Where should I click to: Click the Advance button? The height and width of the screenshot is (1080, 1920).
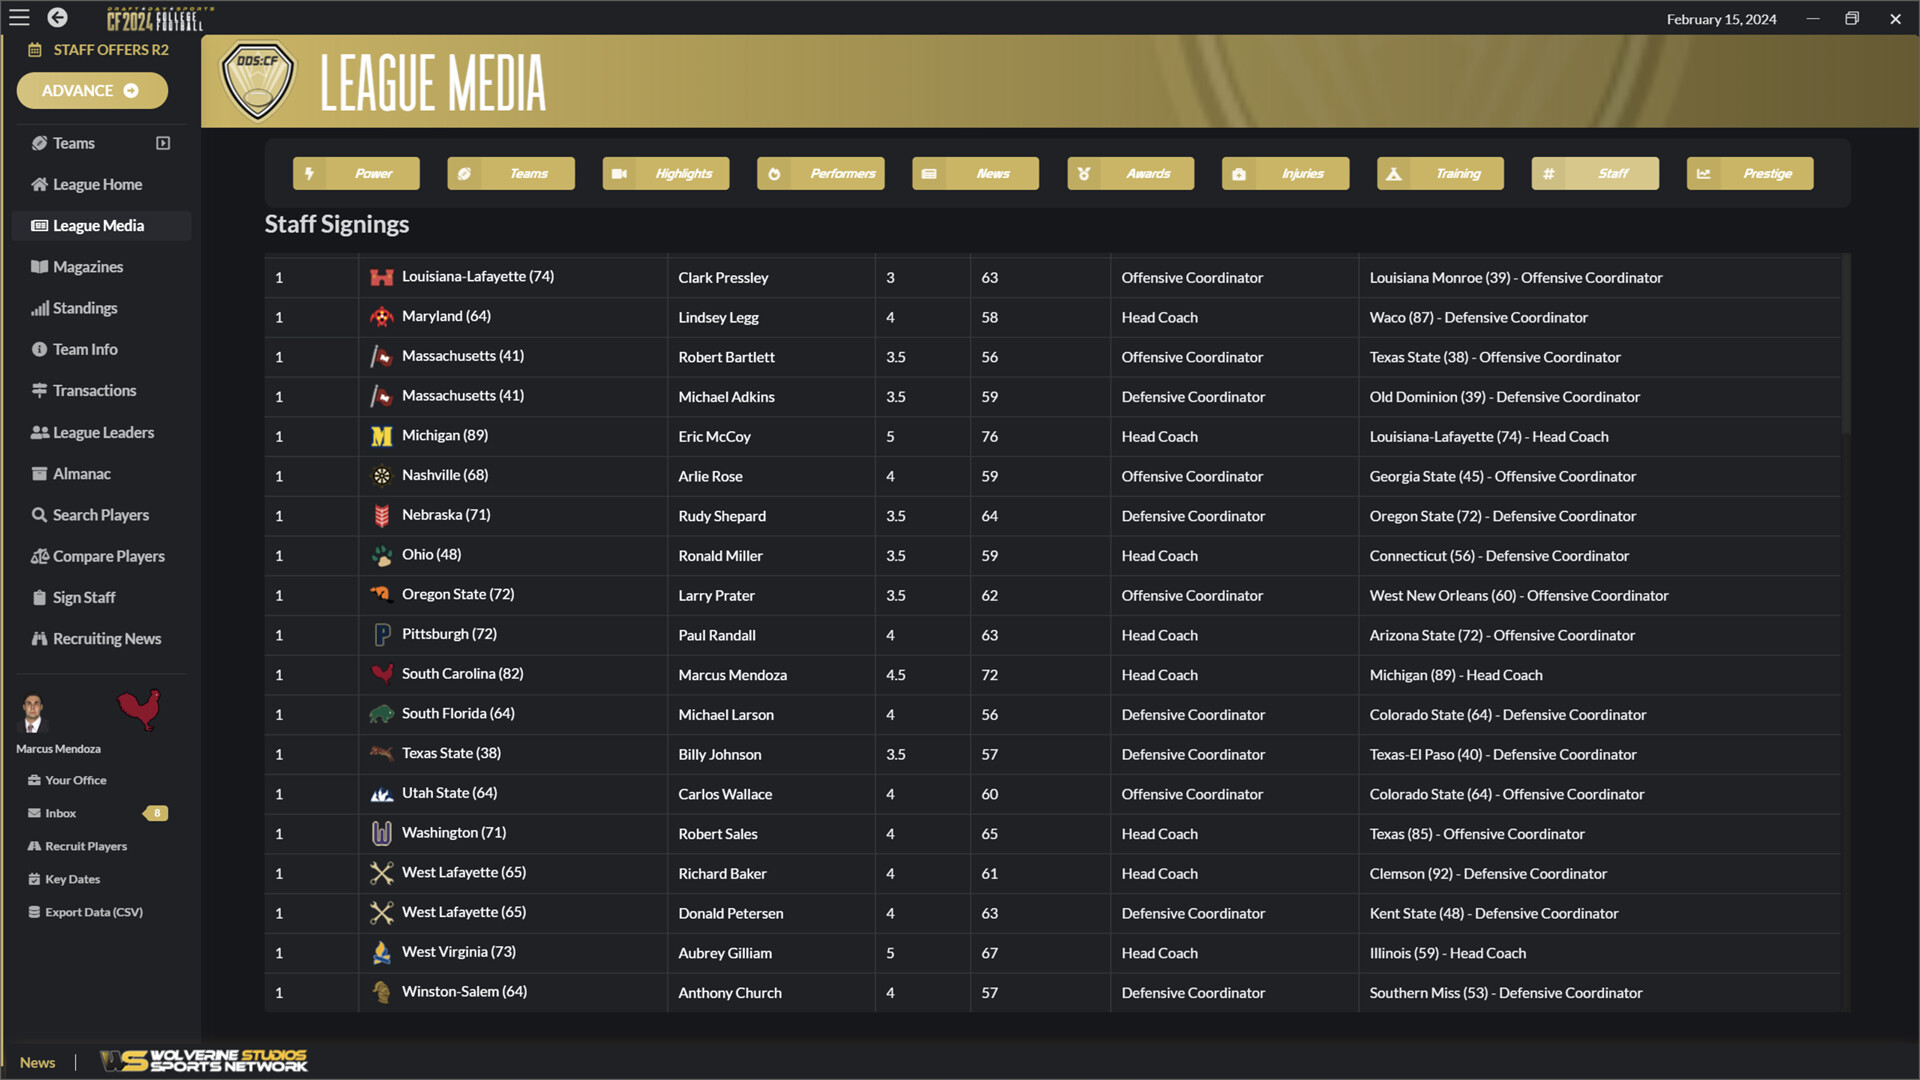click(92, 90)
